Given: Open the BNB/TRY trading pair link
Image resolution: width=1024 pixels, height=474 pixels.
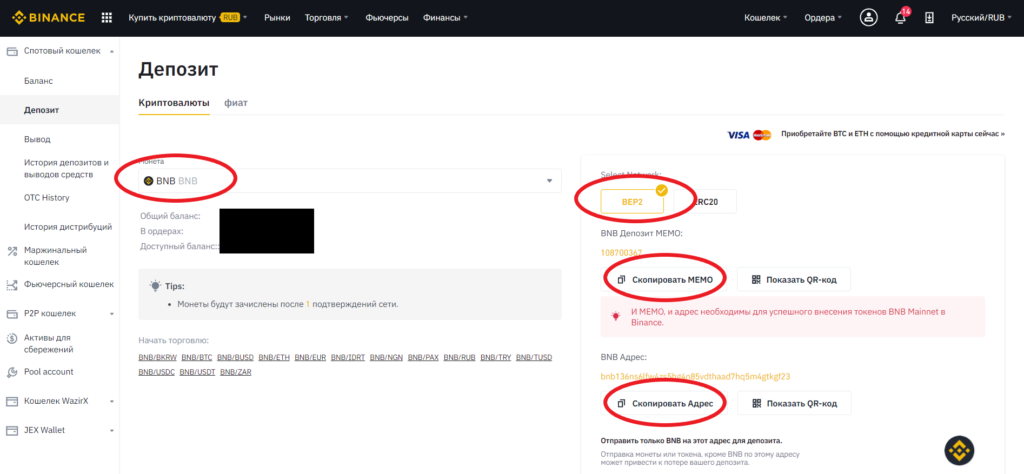Looking at the screenshot, I should (496, 358).
